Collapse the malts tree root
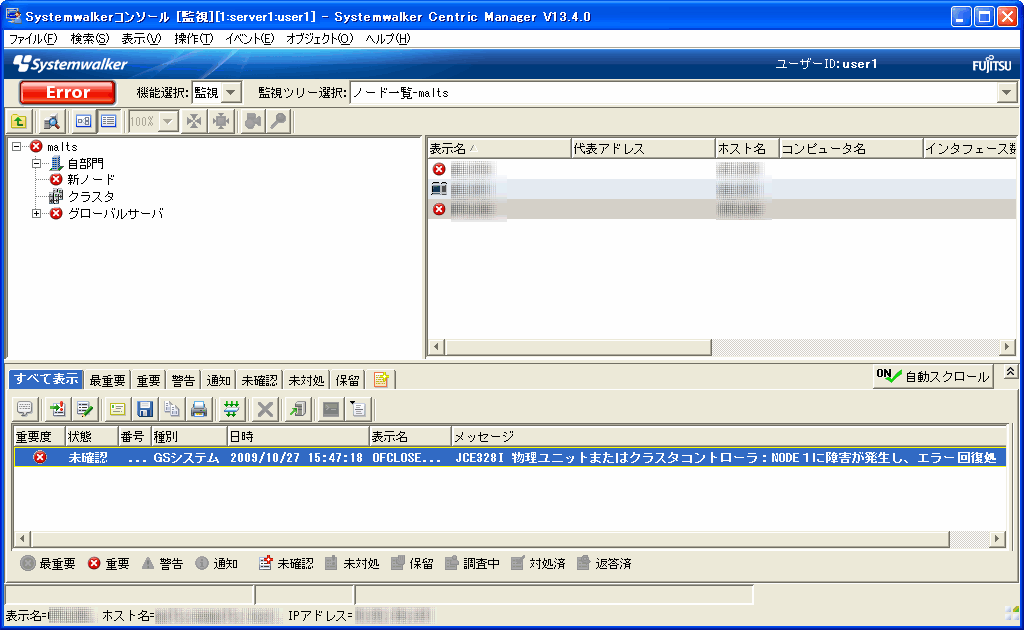Image resolution: width=1024 pixels, height=630 pixels. pyautogui.click(x=16, y=147)
